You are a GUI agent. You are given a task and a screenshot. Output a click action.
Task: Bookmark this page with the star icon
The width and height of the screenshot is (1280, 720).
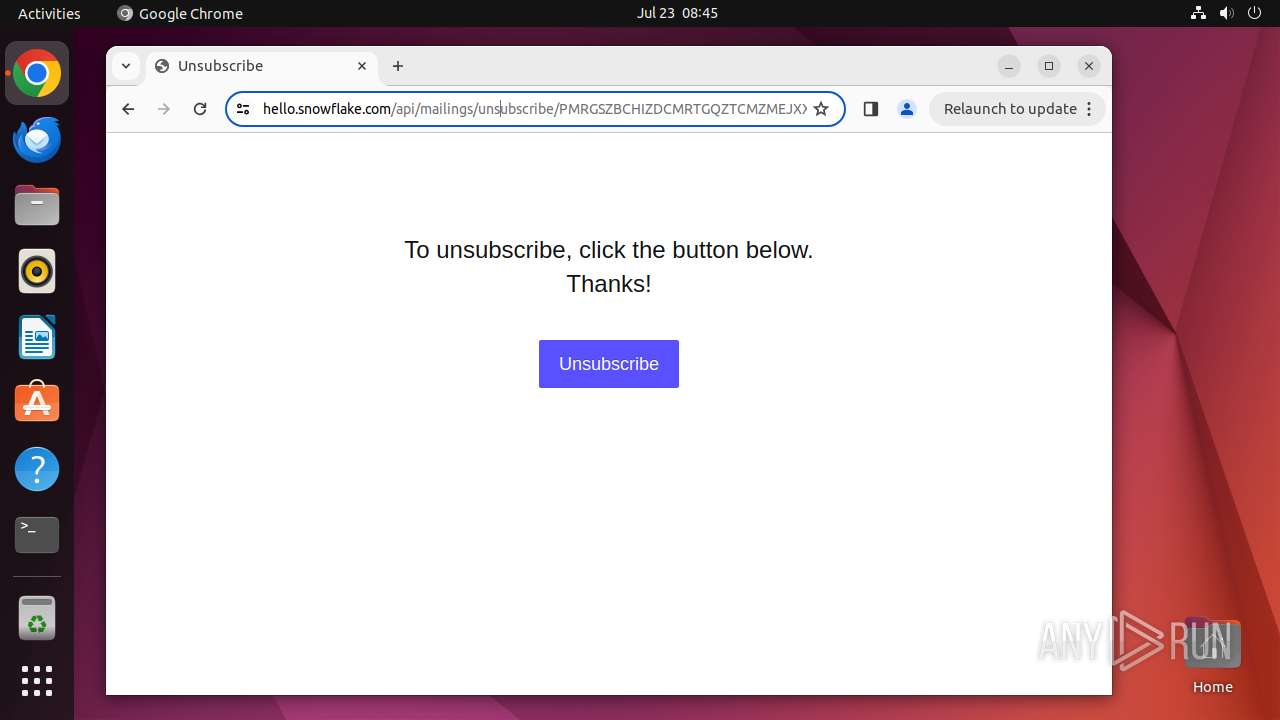point(821,109)
